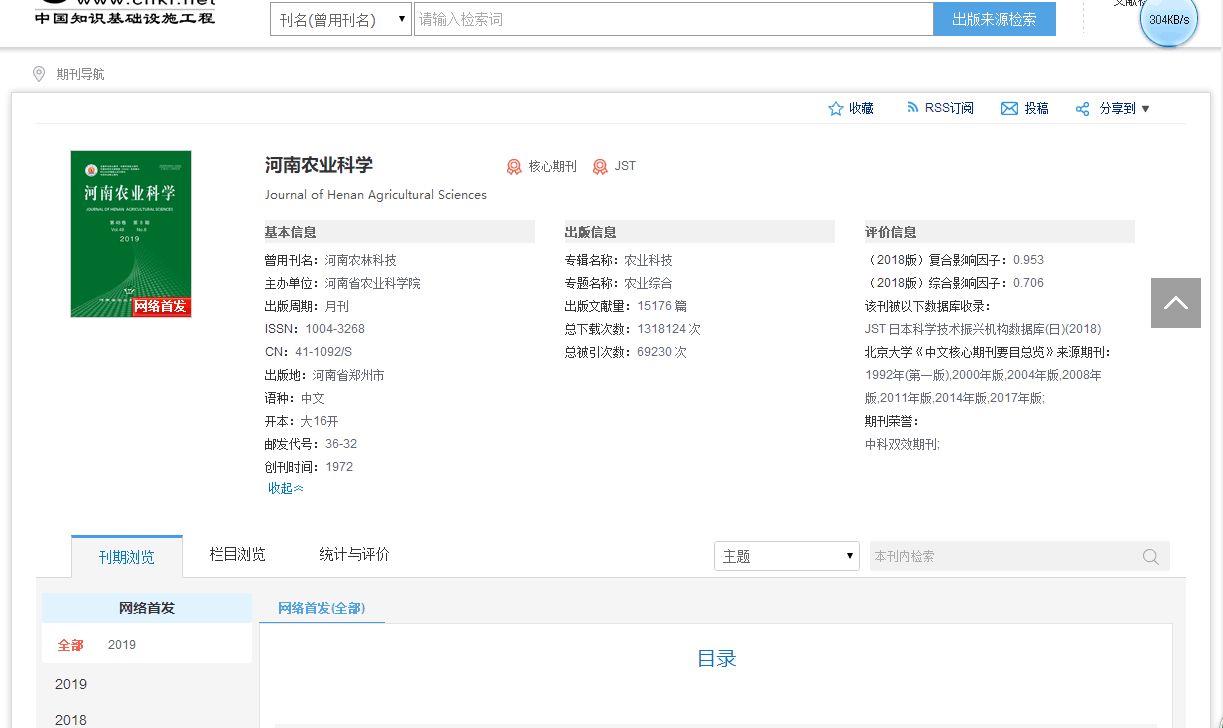The width and height of the screenshot is (1223, 728).
Task: Switch to the 栏目浏览 tab
Action: 237,555
